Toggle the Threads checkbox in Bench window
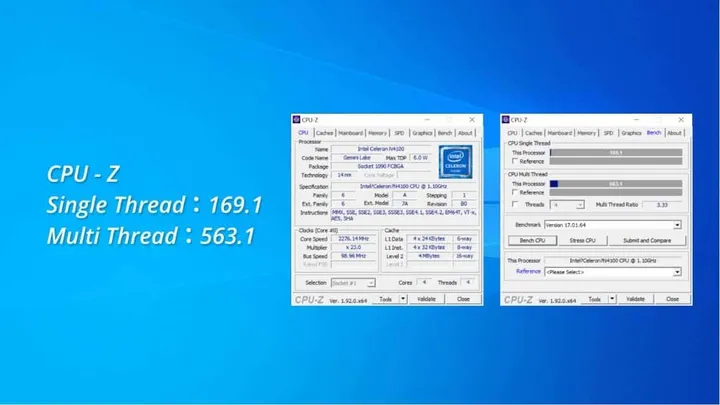The height and width of the screenshot is (405, 720). coord(515,204)
